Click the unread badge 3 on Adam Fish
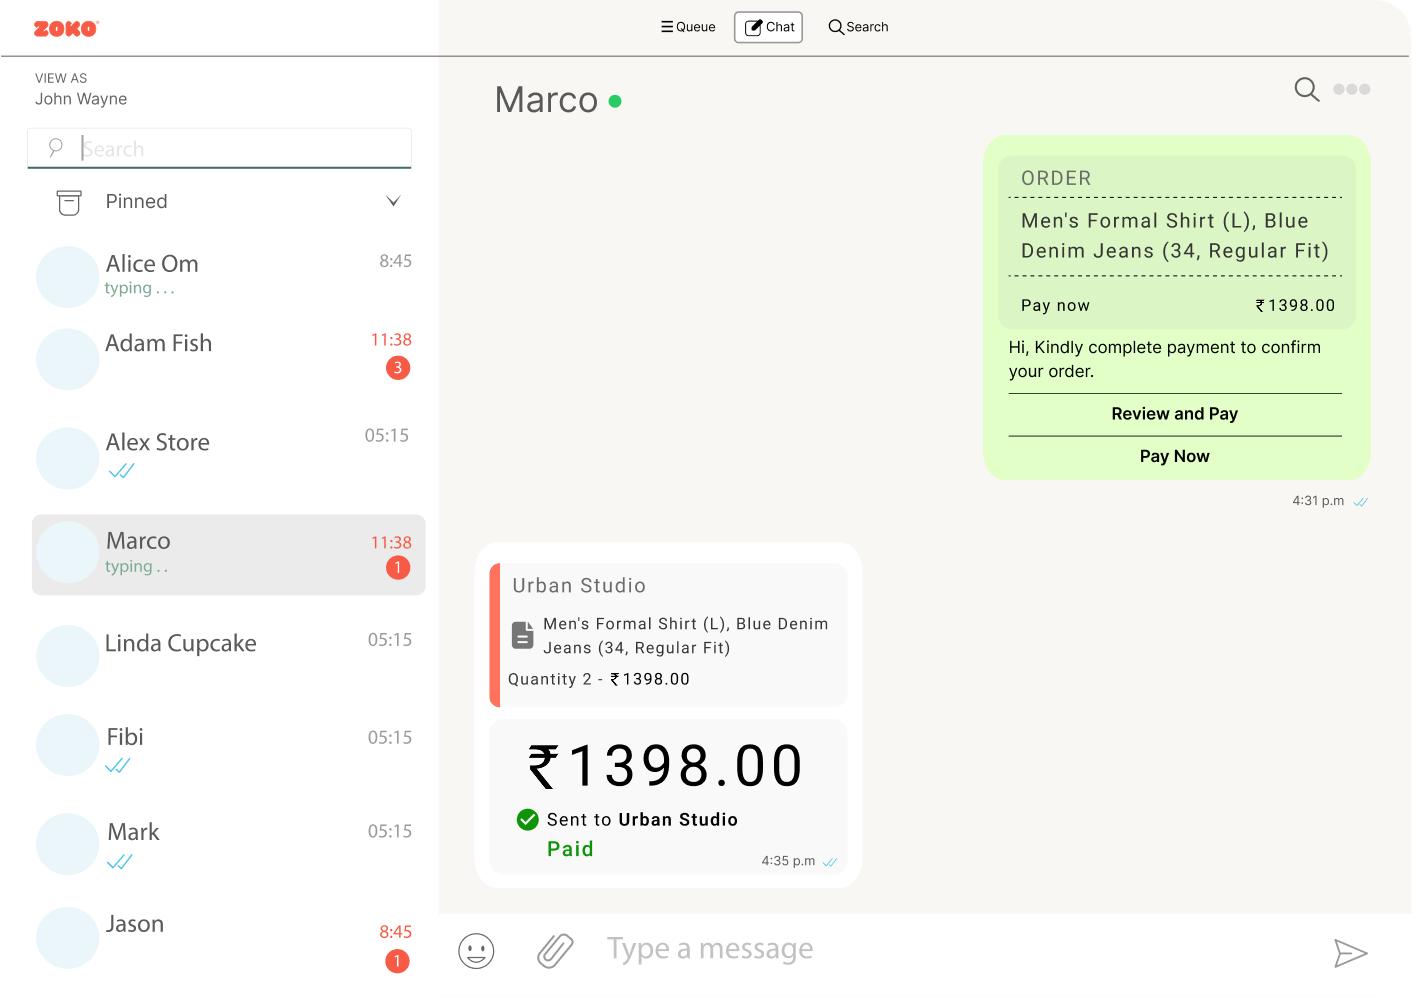 [x=398, y=368]
